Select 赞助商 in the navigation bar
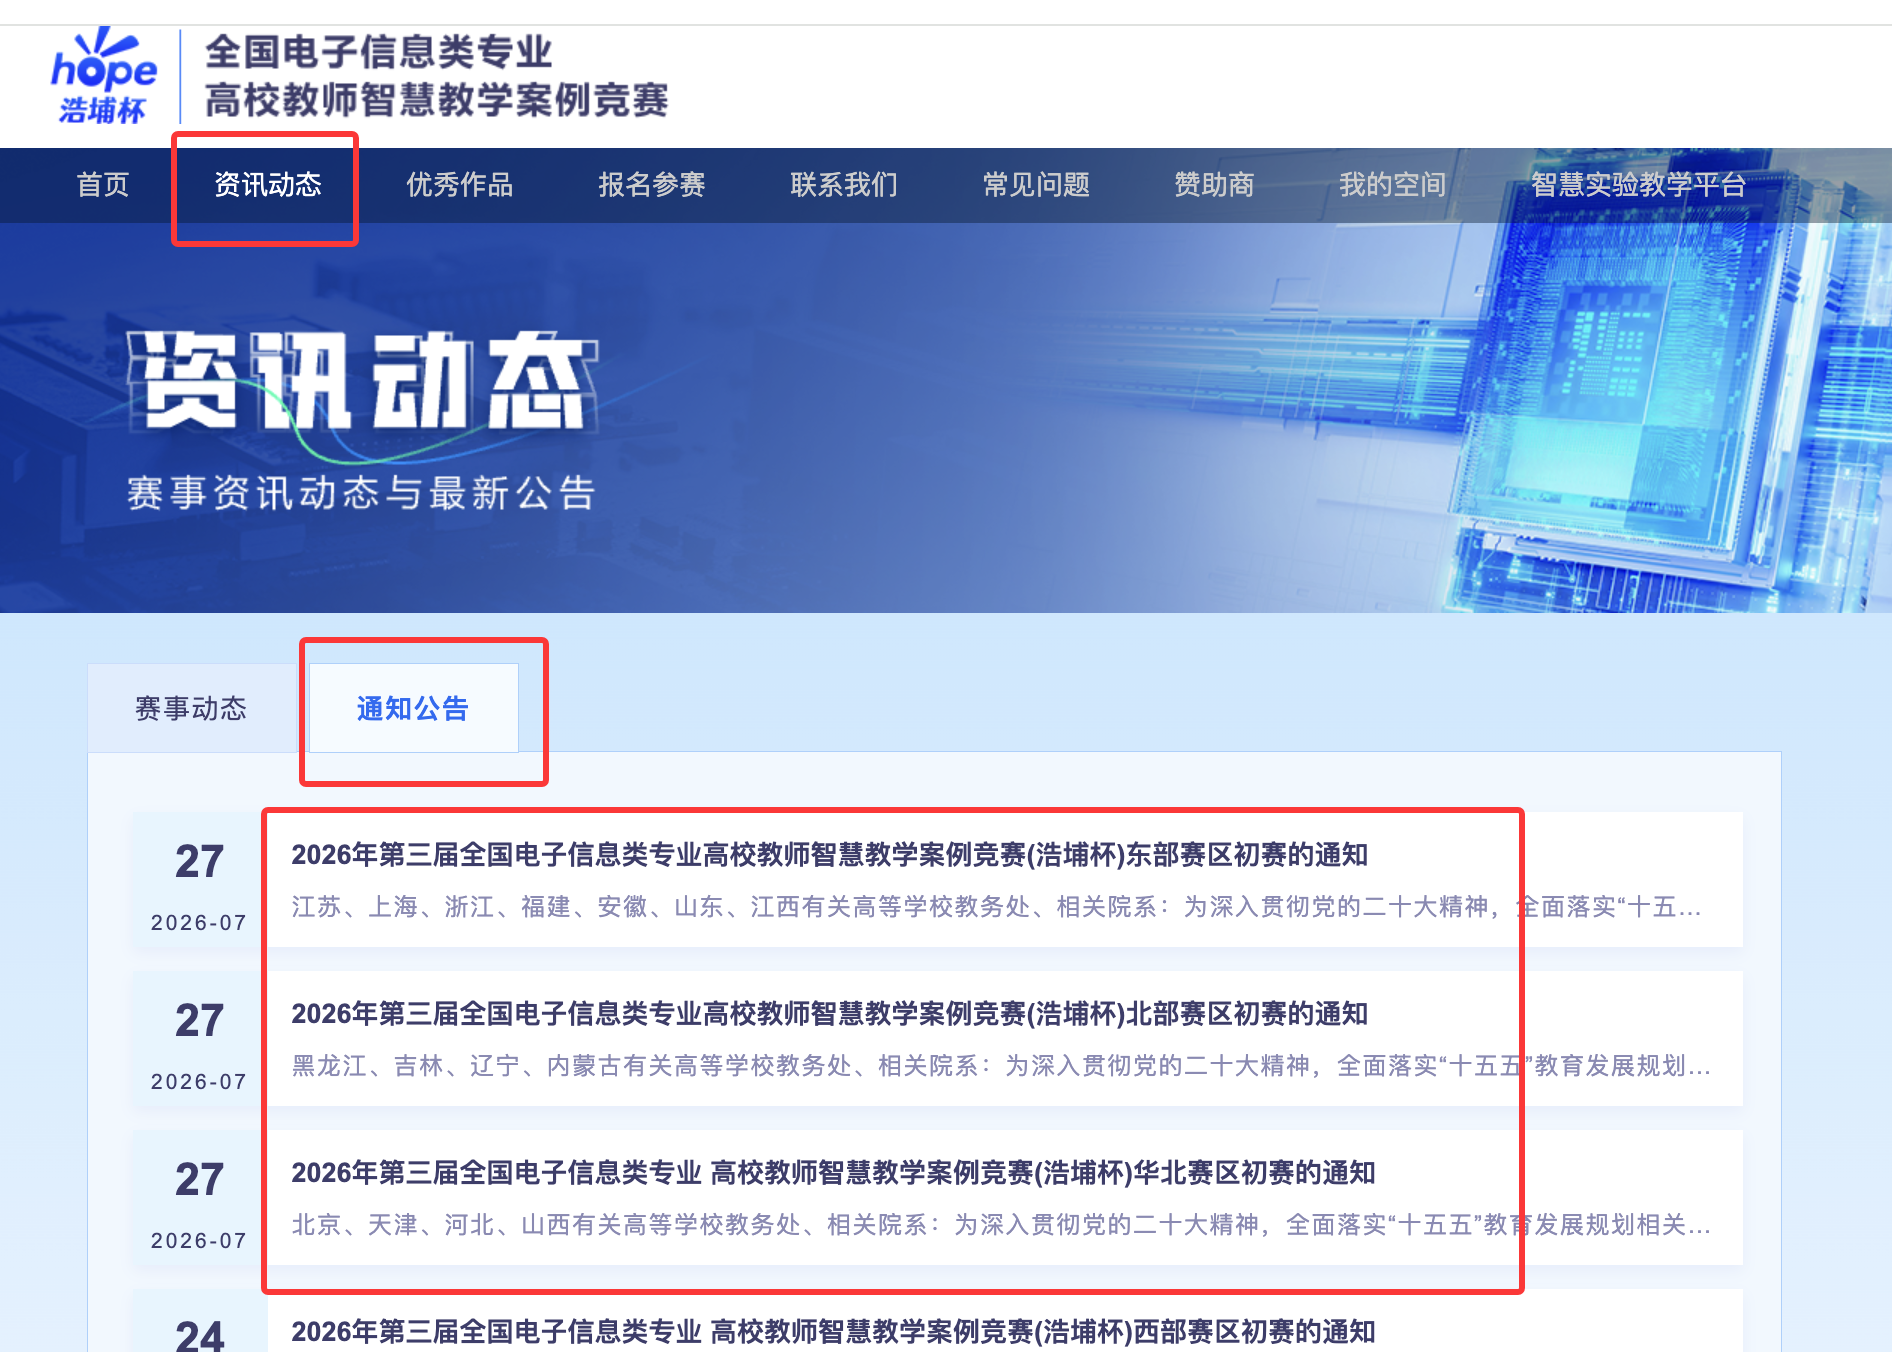1892x1352 pixels. (x=1214, y=185)
